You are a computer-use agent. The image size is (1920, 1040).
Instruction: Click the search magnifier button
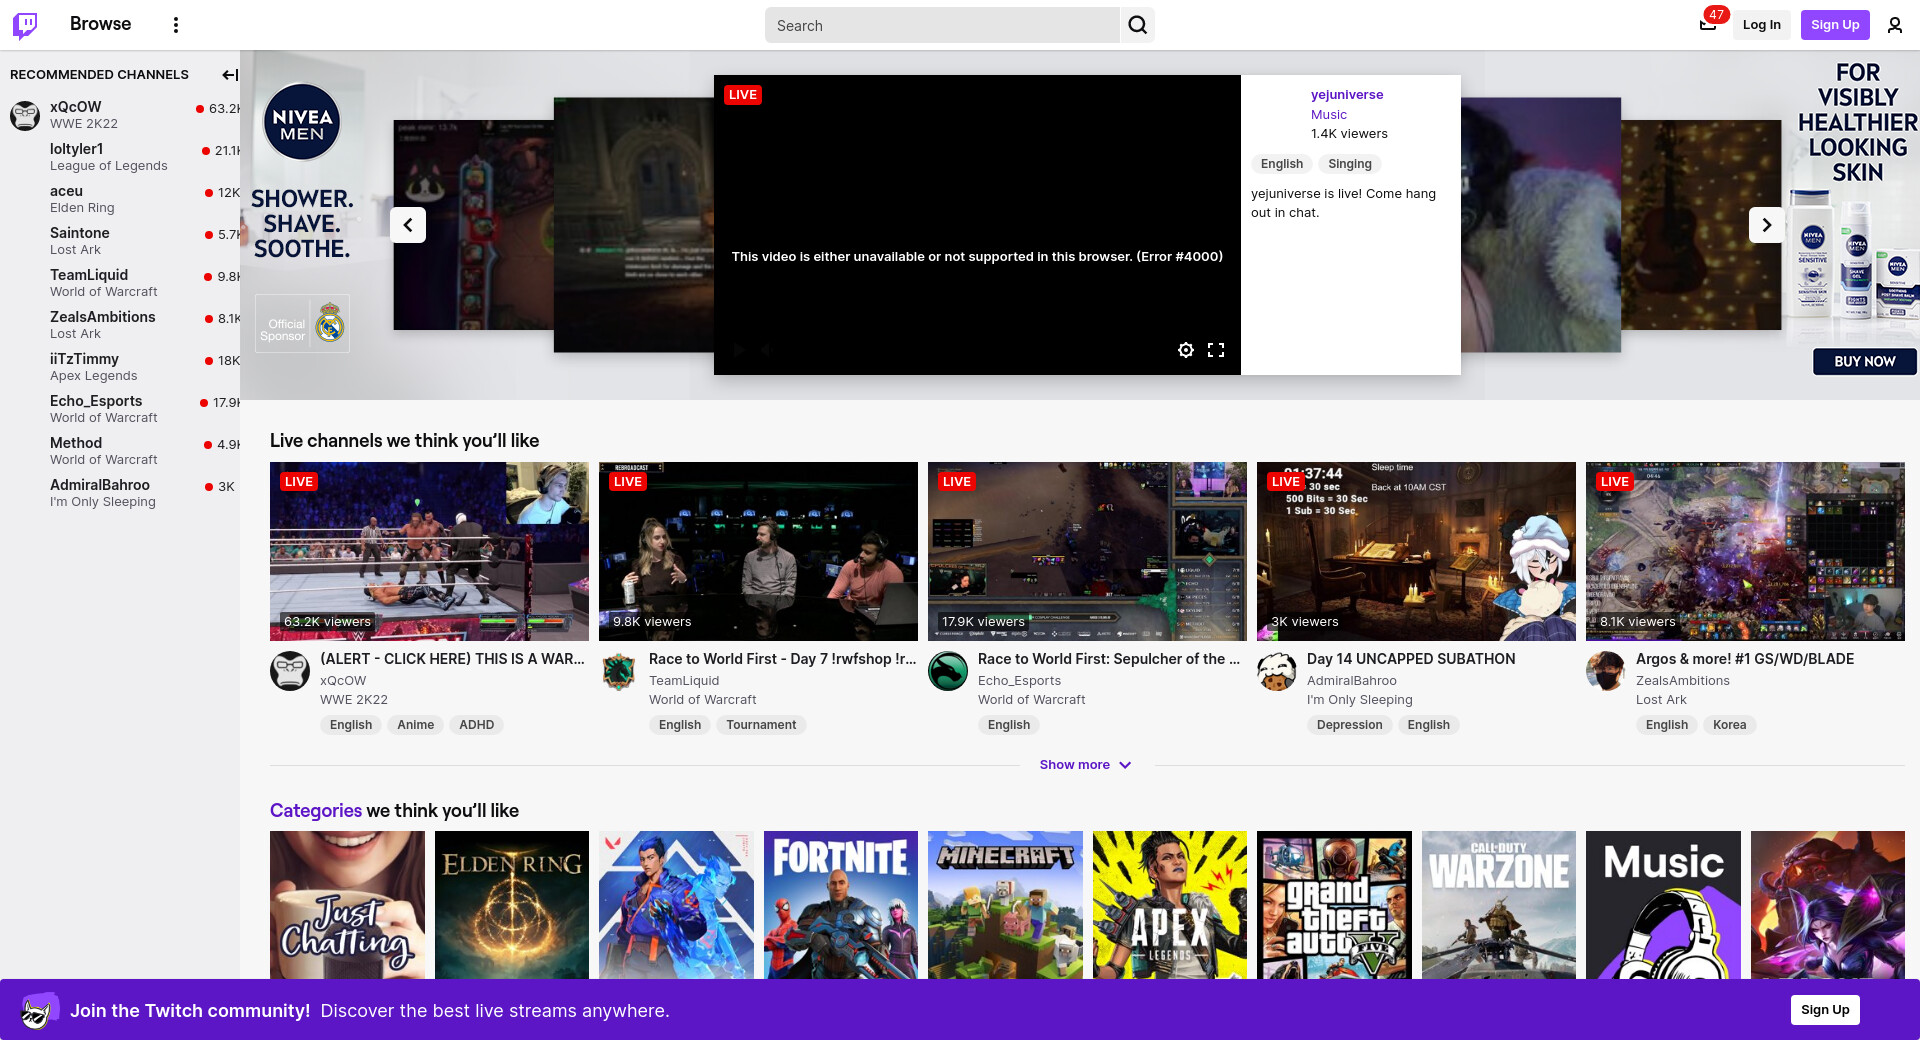(x=1137, y=25)
